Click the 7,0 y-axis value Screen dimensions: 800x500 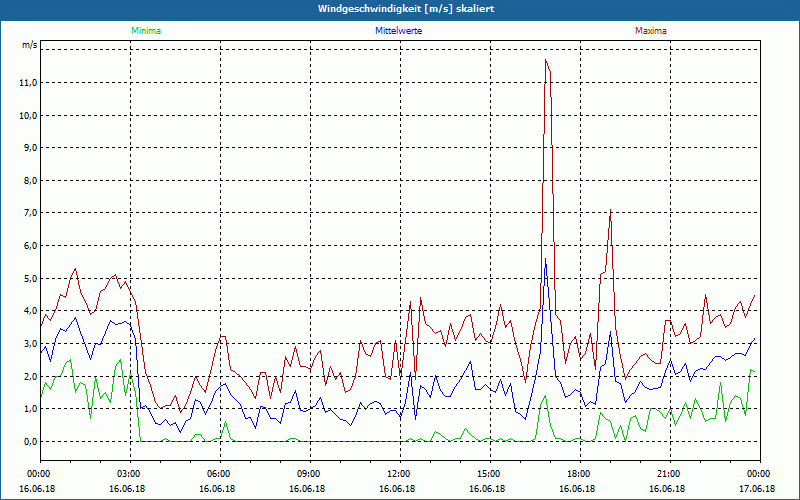pyautogui.click(x=30, y=213)
